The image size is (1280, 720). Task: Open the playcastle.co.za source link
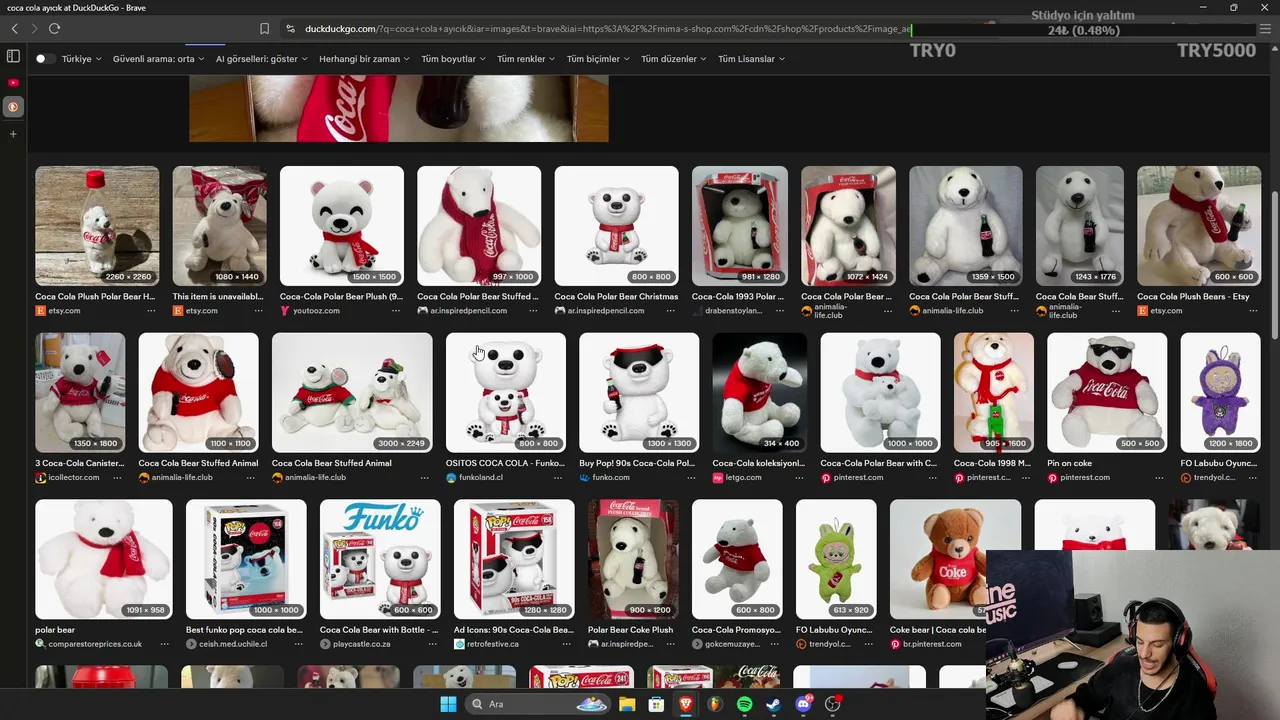(x=362, y=644)
